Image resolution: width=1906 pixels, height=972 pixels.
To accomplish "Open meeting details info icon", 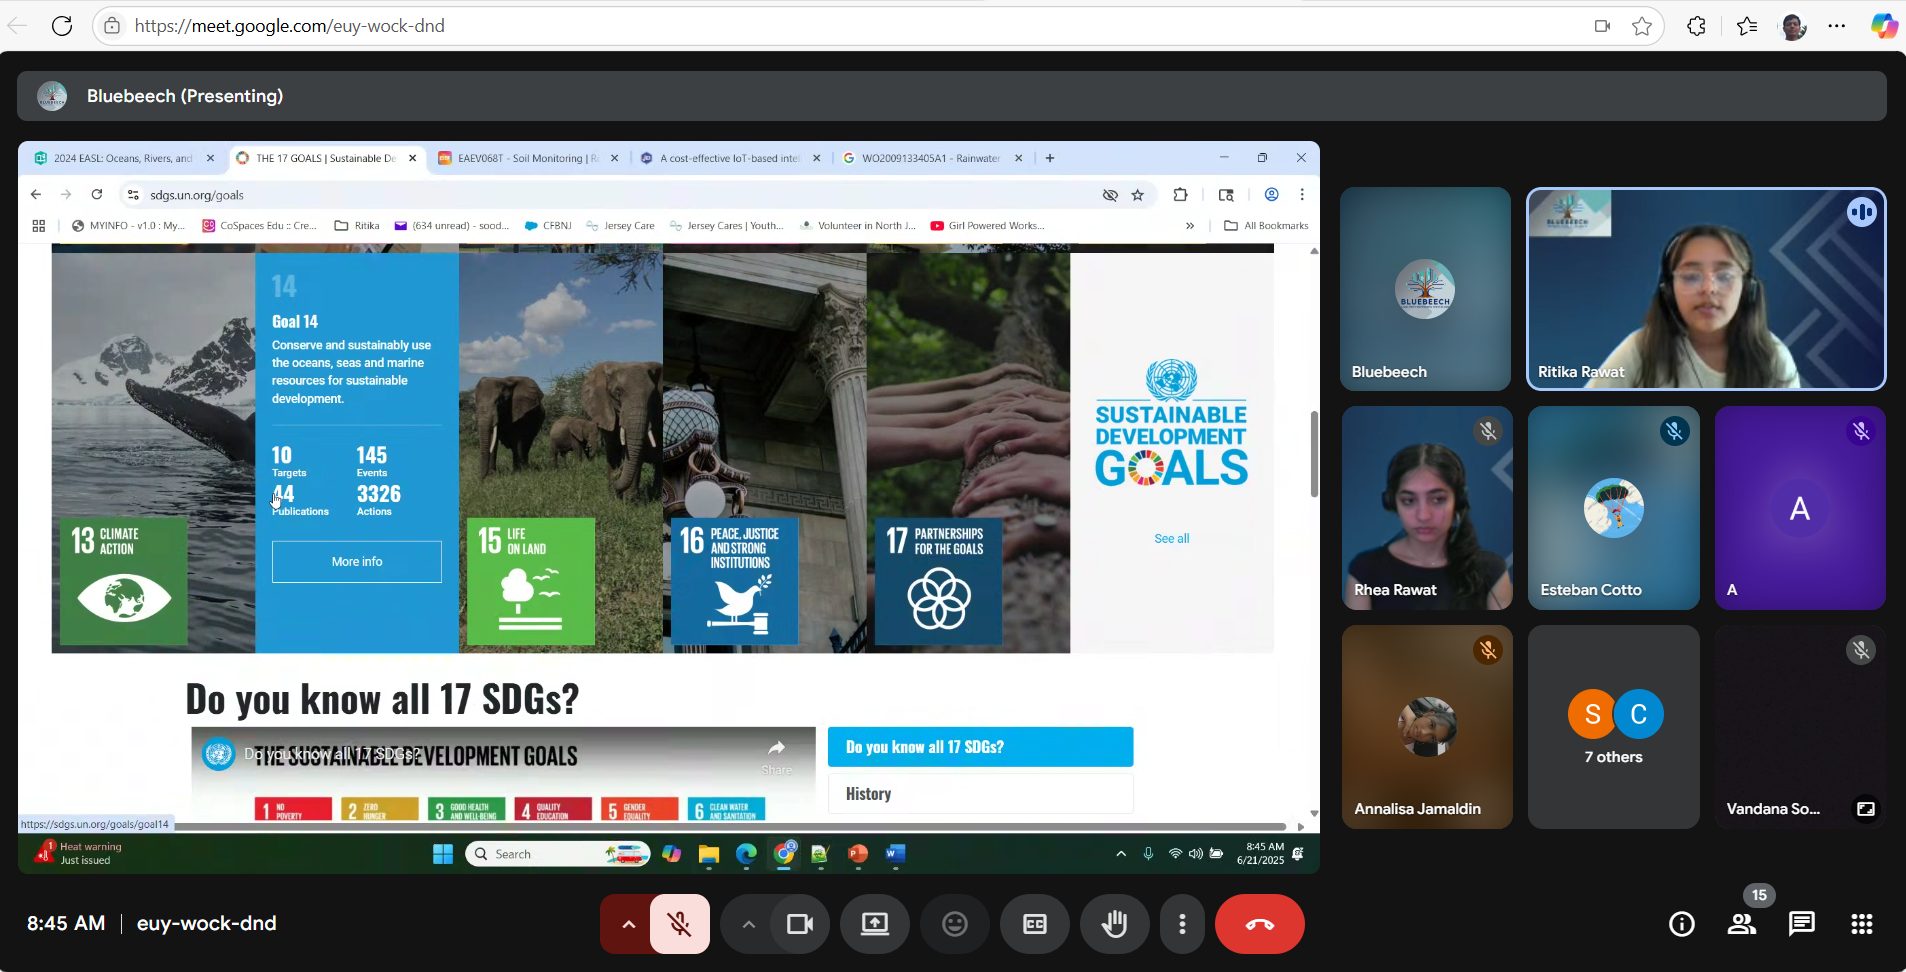I will click(x=1681, y=924).
